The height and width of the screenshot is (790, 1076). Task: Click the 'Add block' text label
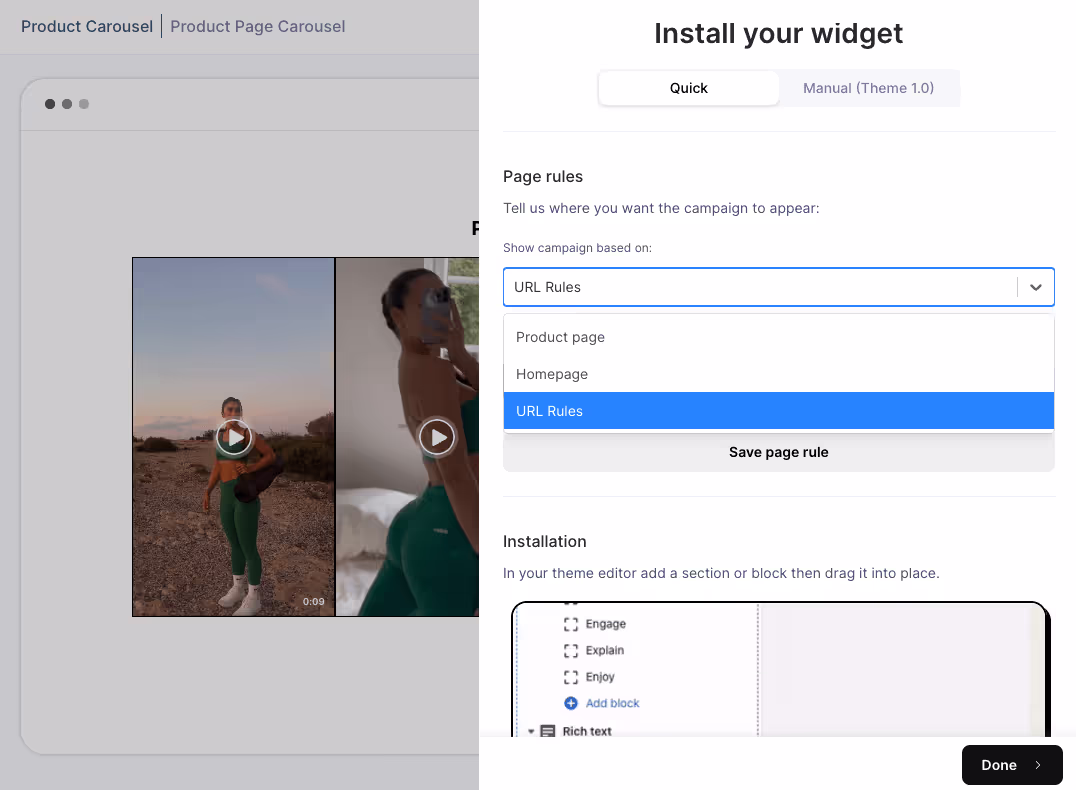(x=612, y=703)
